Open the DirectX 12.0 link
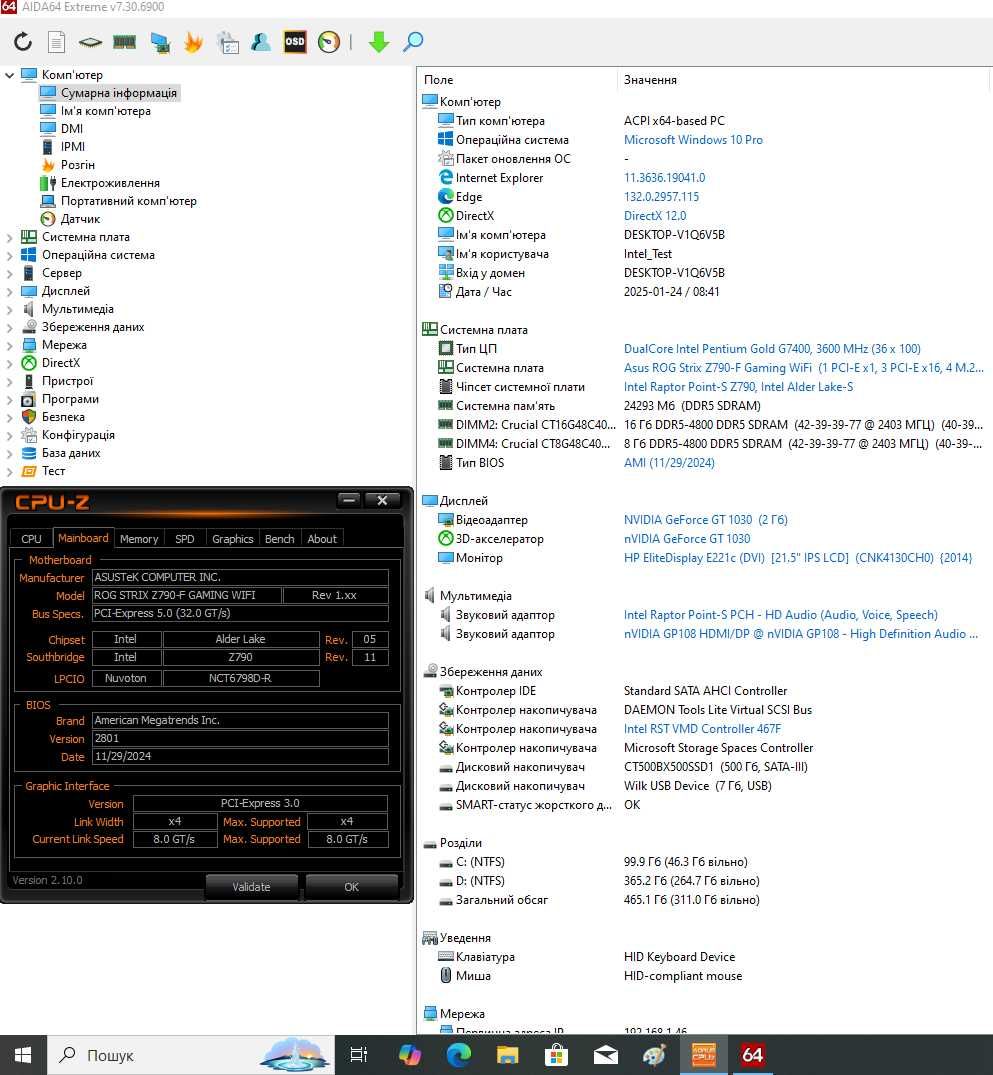This screenshot has width=993, height=1075. (x=654, y=216)
